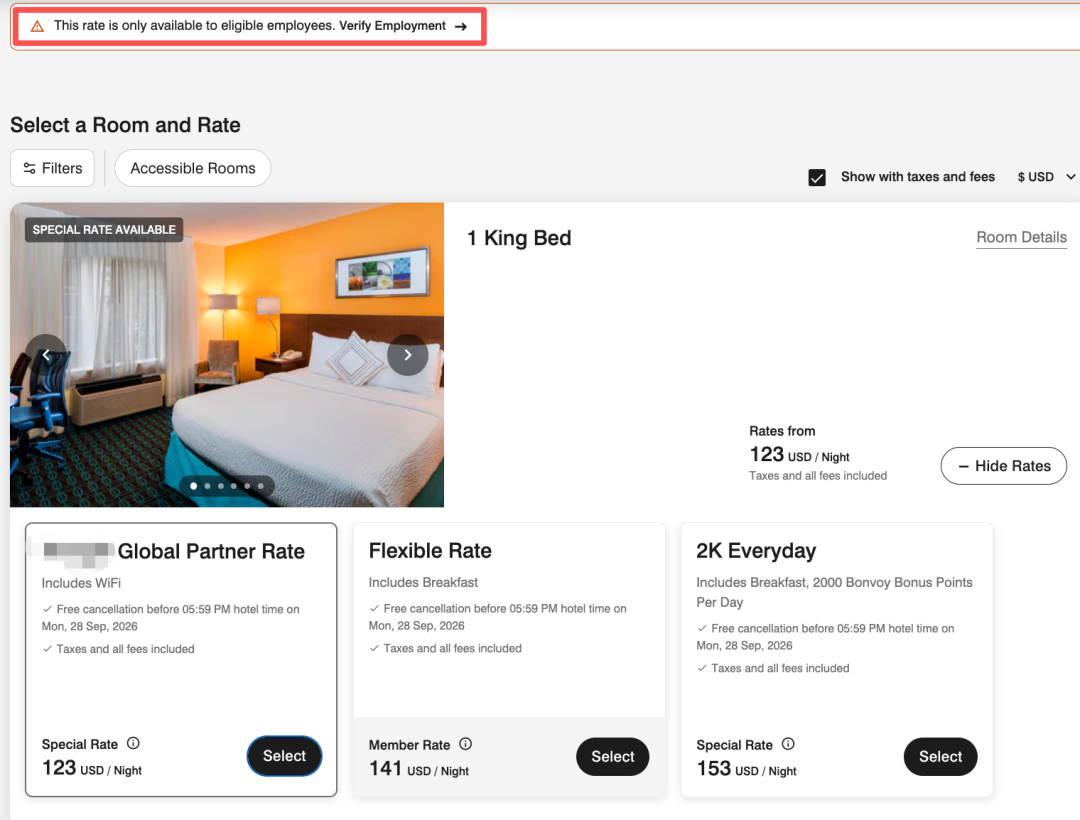Click the King Bed room photo

coord(227,355)
